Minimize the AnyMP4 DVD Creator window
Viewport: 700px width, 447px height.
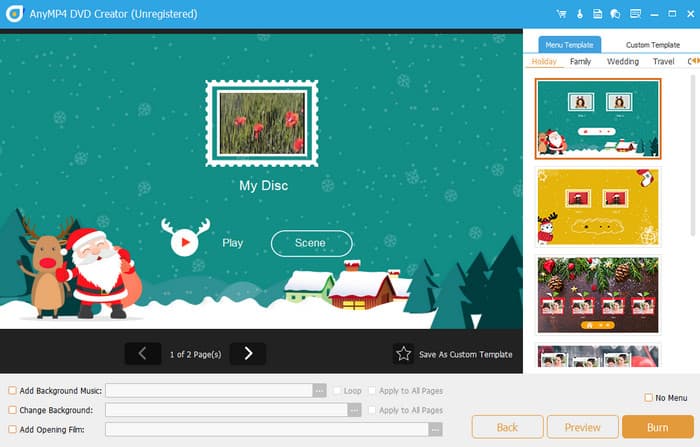tap(654, 14)
